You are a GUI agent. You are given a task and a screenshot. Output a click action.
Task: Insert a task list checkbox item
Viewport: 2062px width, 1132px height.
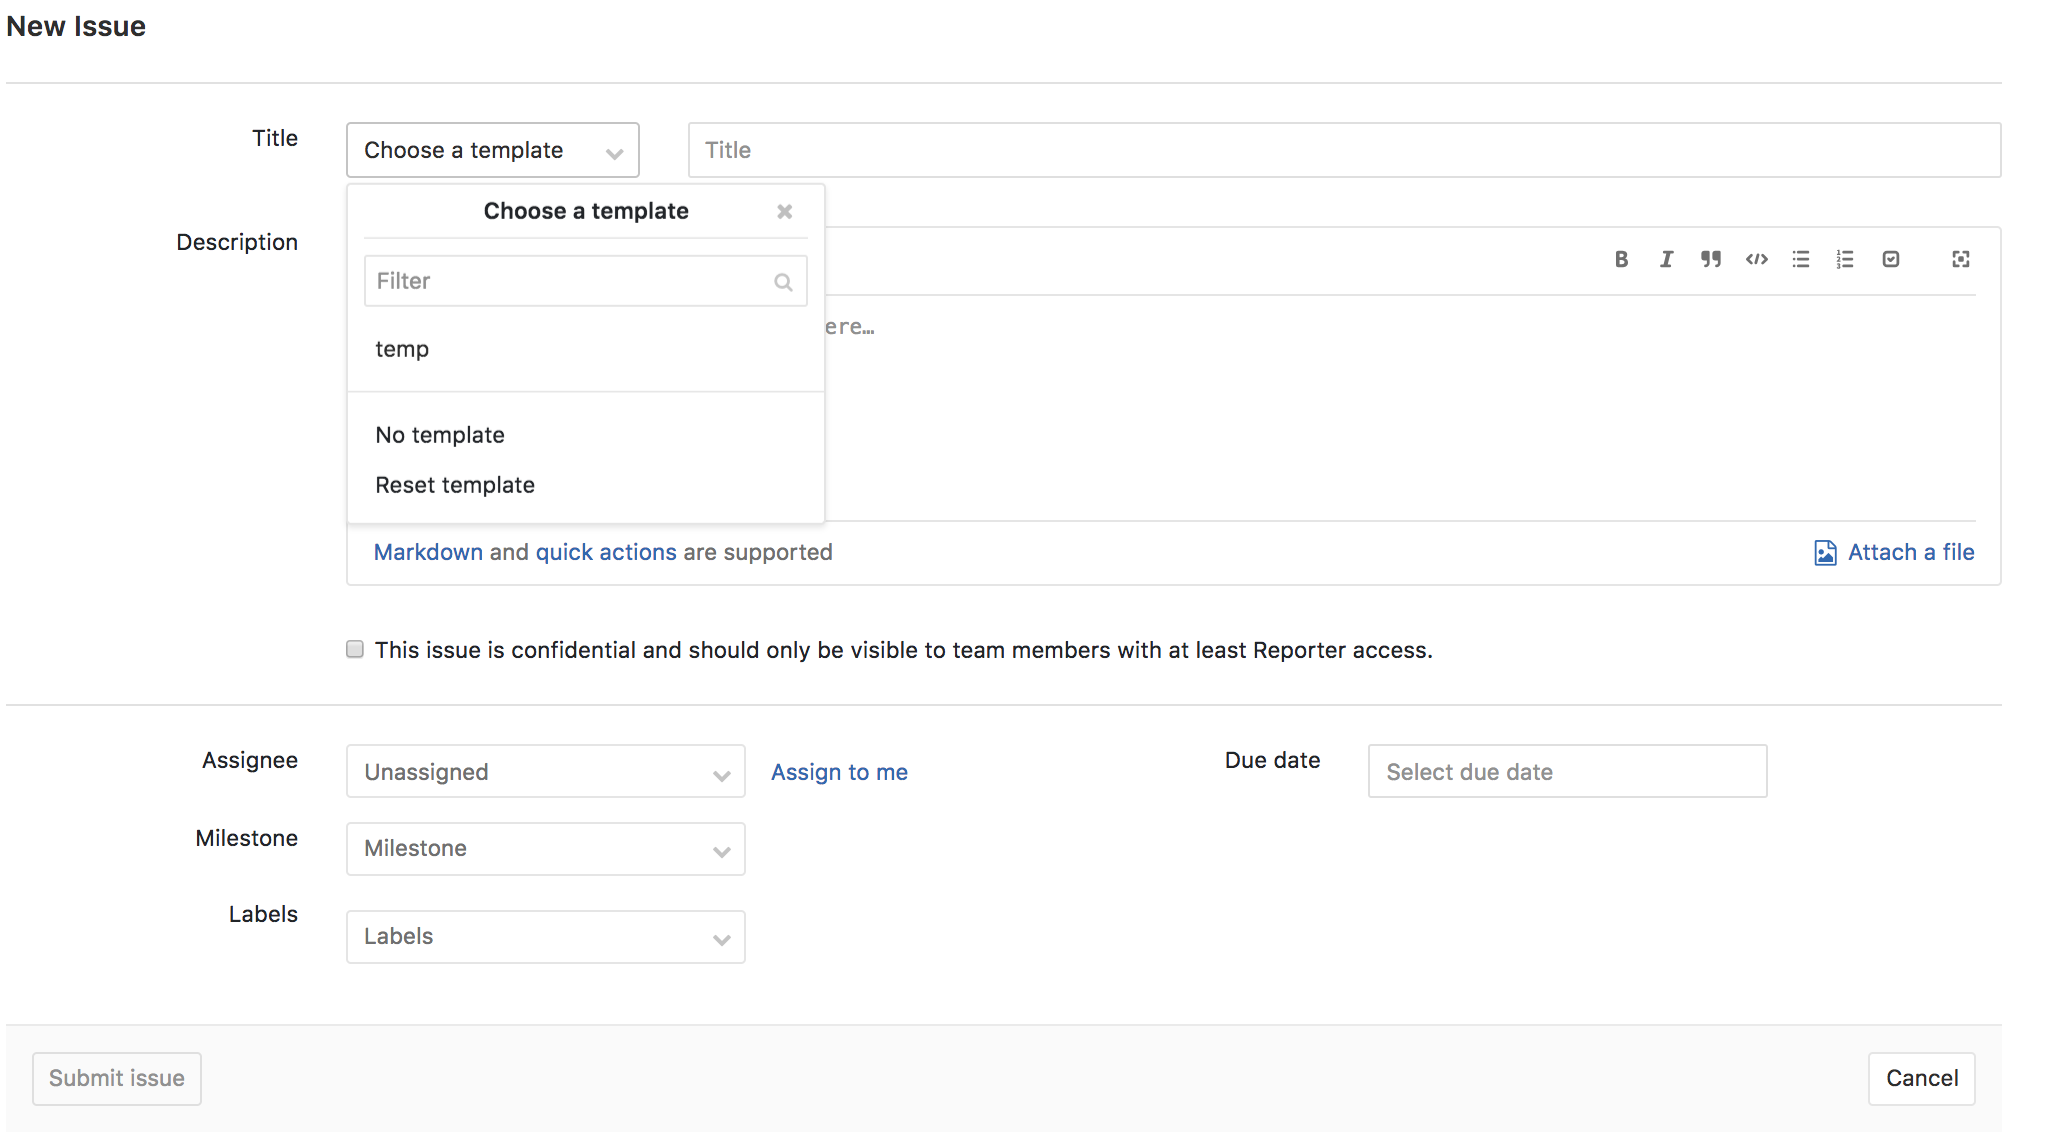[x=1890, y=259]
